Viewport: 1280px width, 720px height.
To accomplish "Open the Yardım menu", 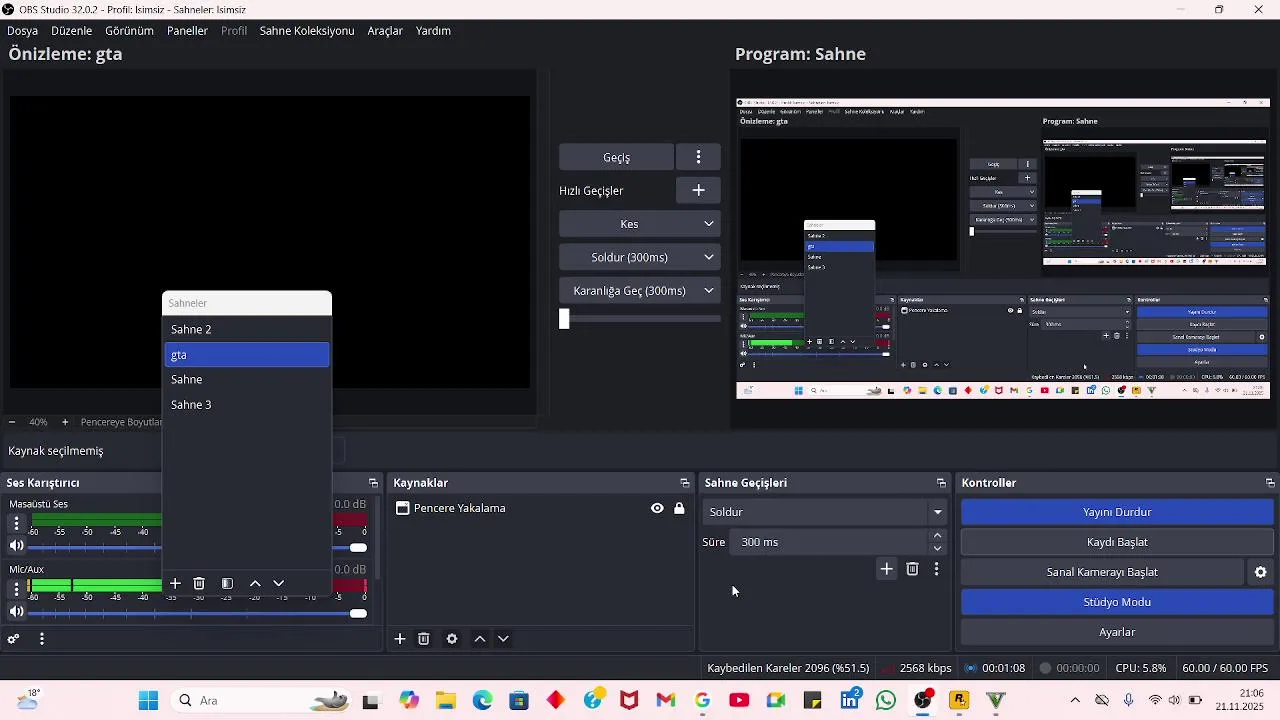I will click(x=433, y=31).
